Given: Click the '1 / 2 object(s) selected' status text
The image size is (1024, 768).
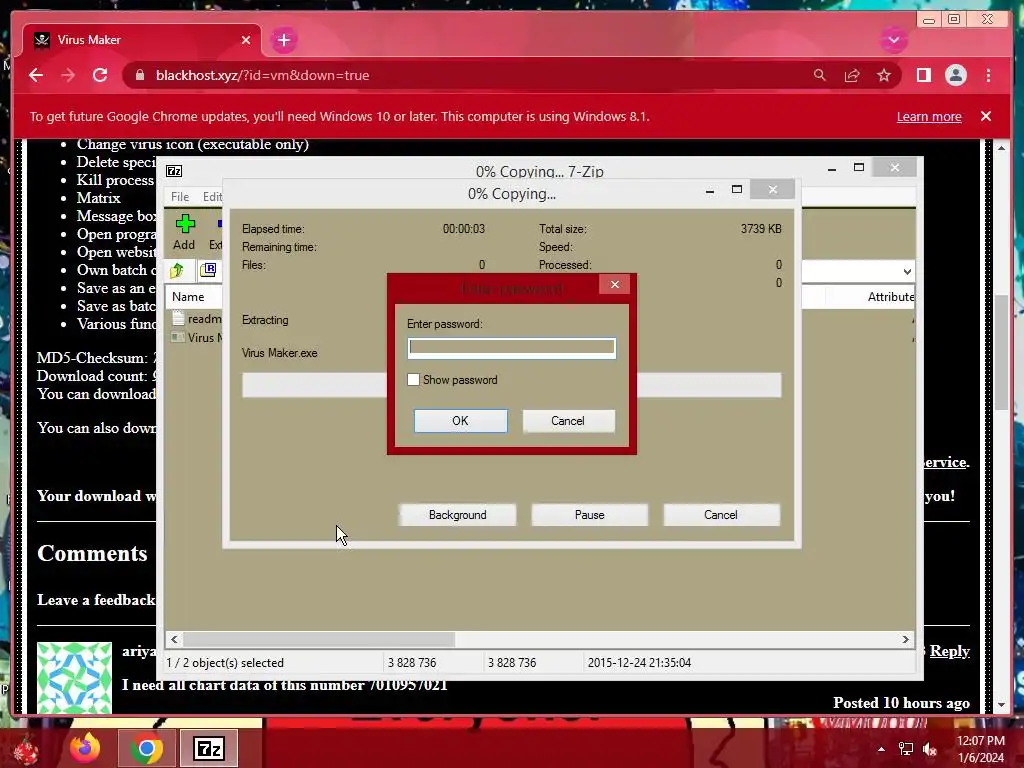Looking at the screenshot, I should (225, 662).
